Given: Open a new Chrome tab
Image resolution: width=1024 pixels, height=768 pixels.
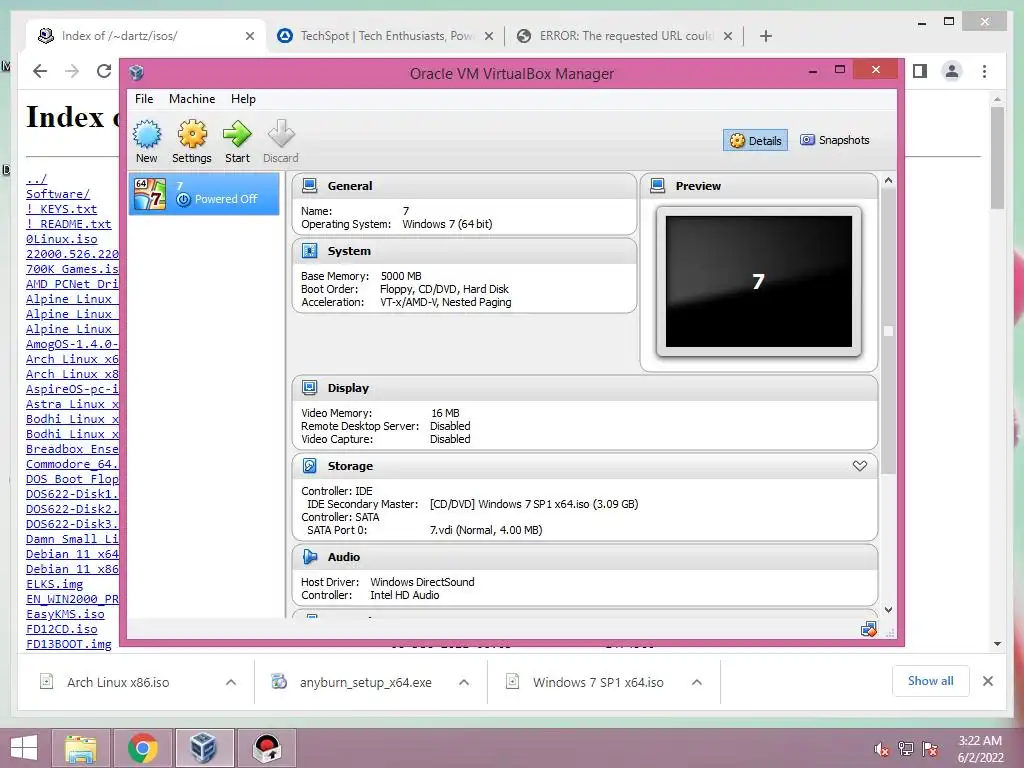Looking at the screenshot, I should pyautogui.click(x=766, y=36).
